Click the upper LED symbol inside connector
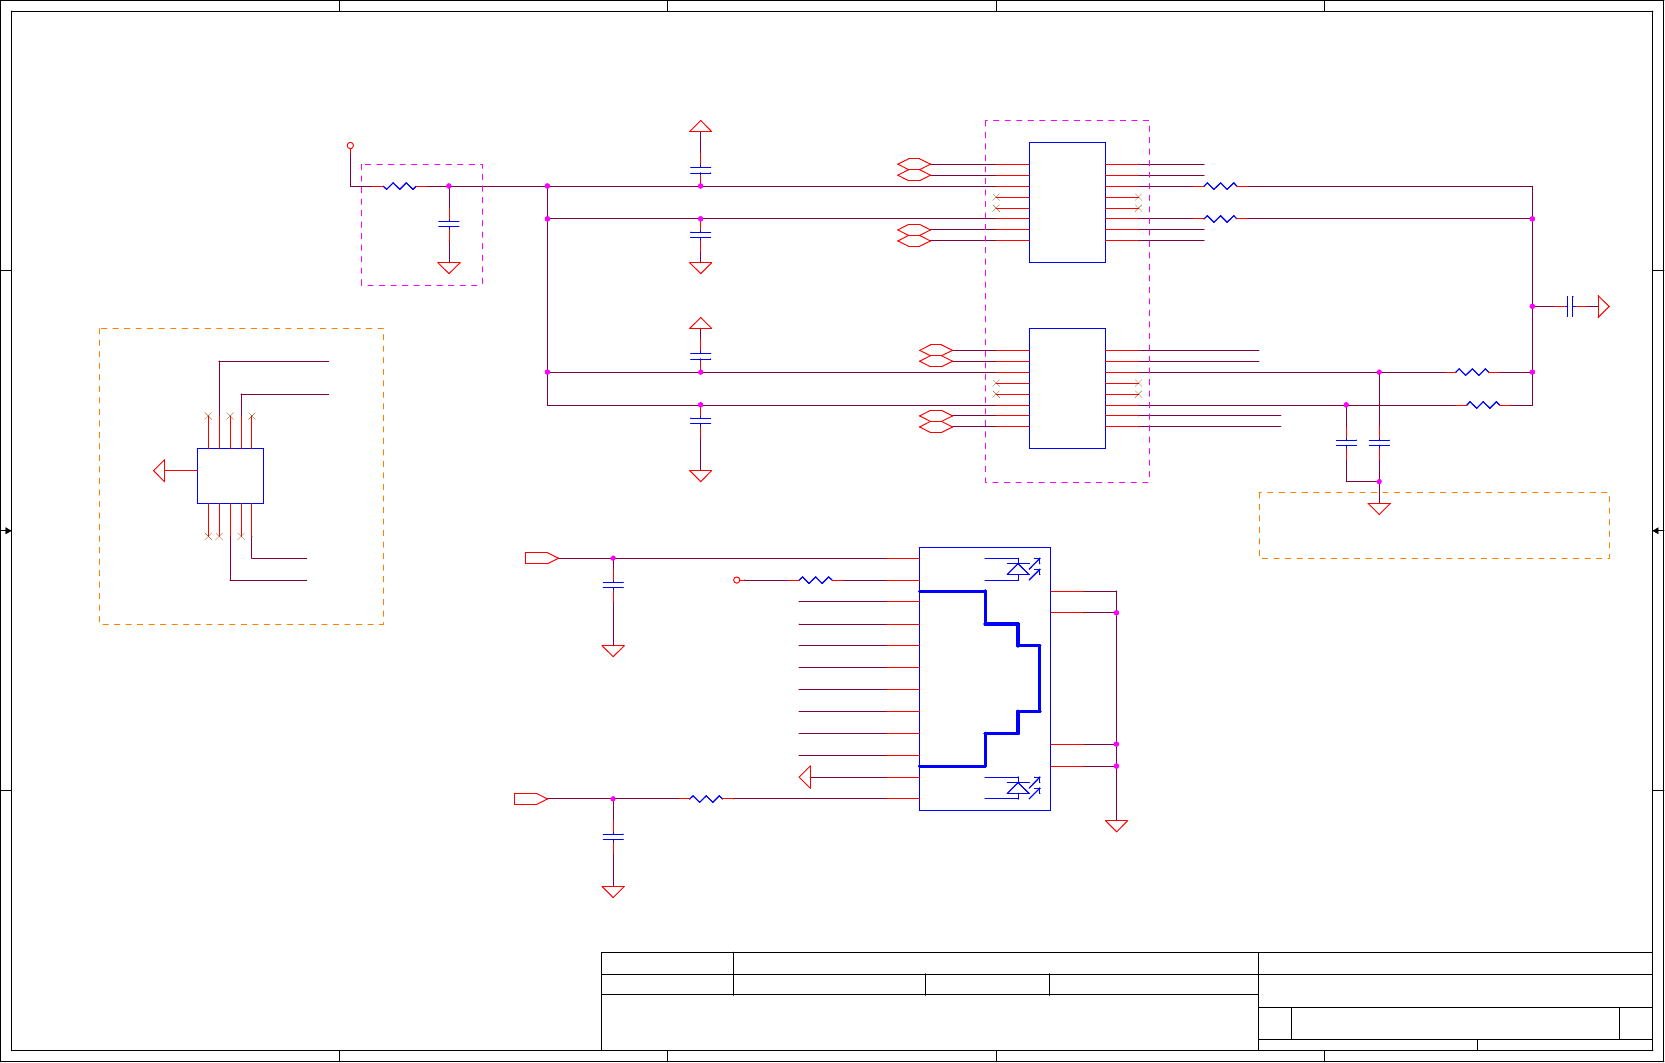This screenshot has height=1063, width=1665. coord(1013,569)
